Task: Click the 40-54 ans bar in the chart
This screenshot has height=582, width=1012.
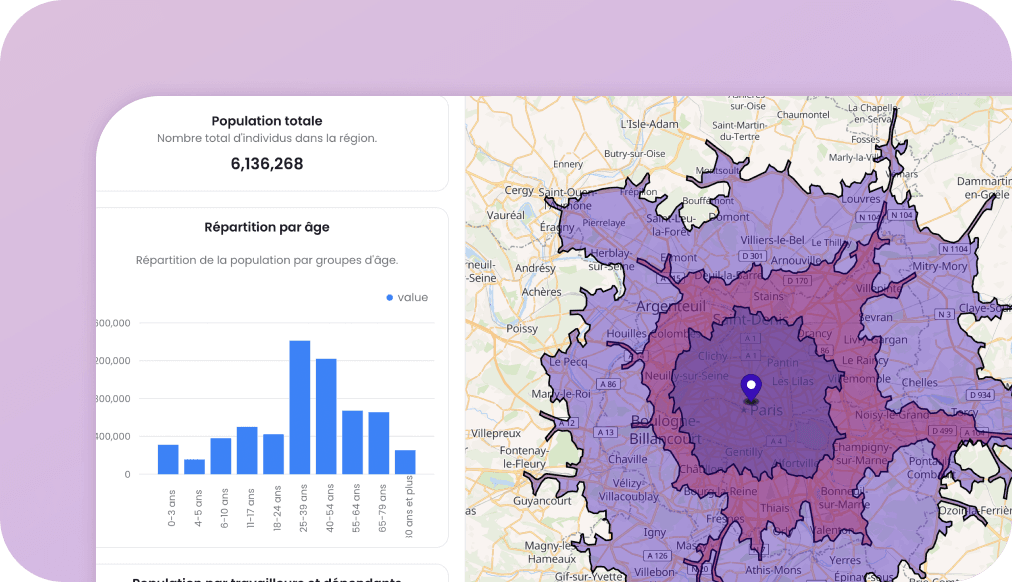Action: (326, 416)
